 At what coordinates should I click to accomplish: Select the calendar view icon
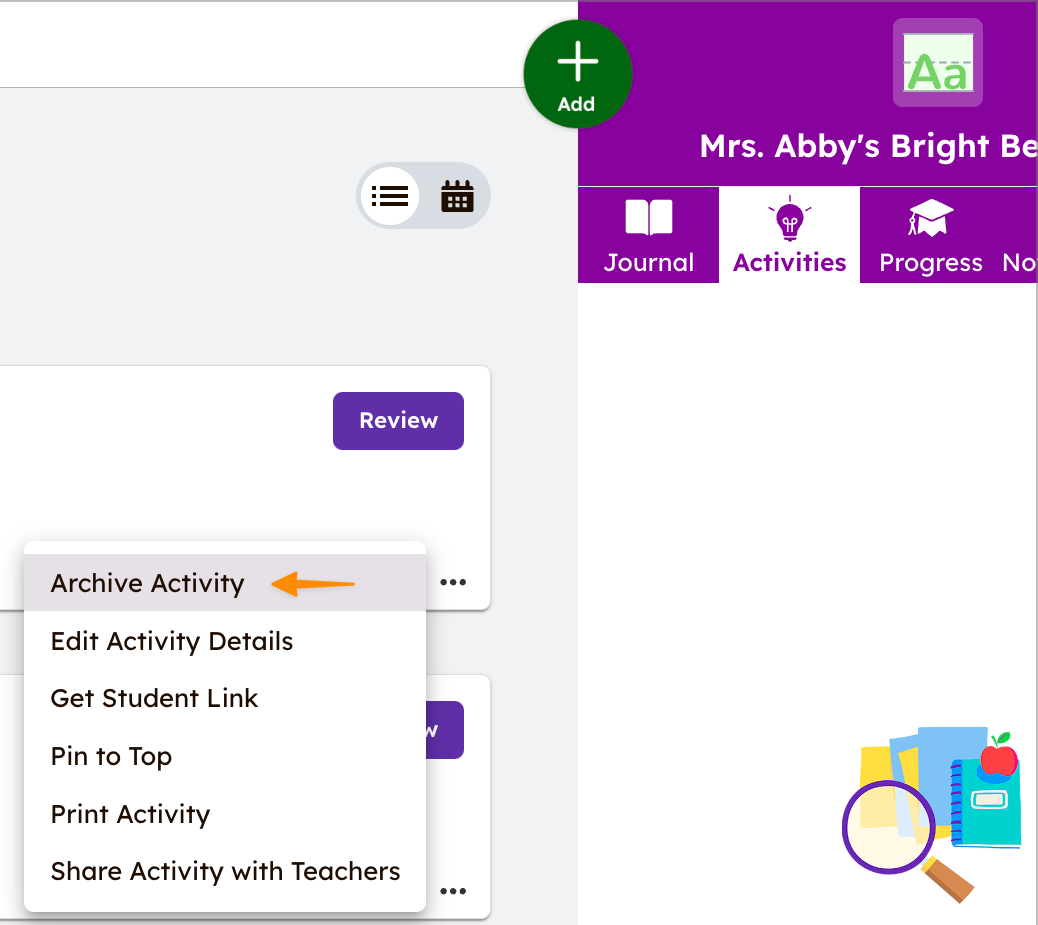tap(457, 196)
